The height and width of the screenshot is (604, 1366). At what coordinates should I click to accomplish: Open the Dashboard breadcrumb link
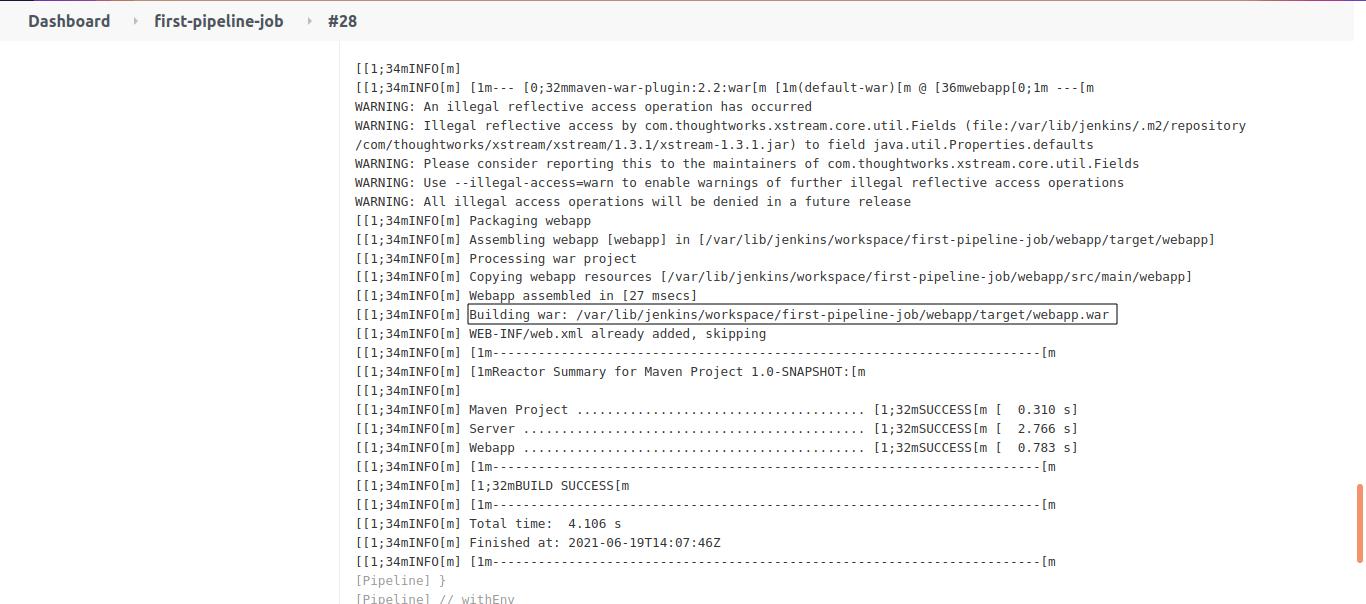click(69, 21)
